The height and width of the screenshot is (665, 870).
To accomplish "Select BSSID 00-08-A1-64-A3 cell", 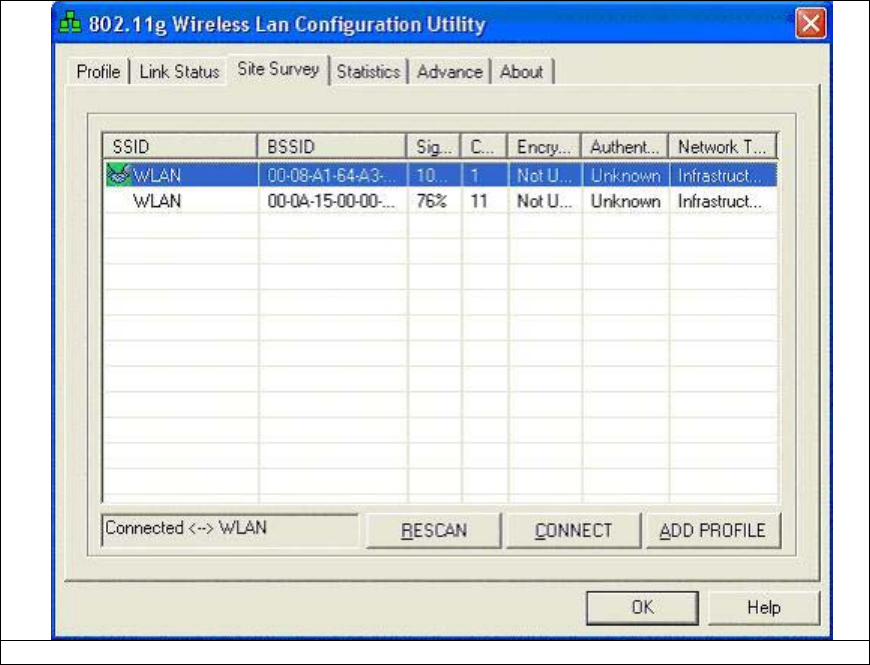I will [332, 175].
